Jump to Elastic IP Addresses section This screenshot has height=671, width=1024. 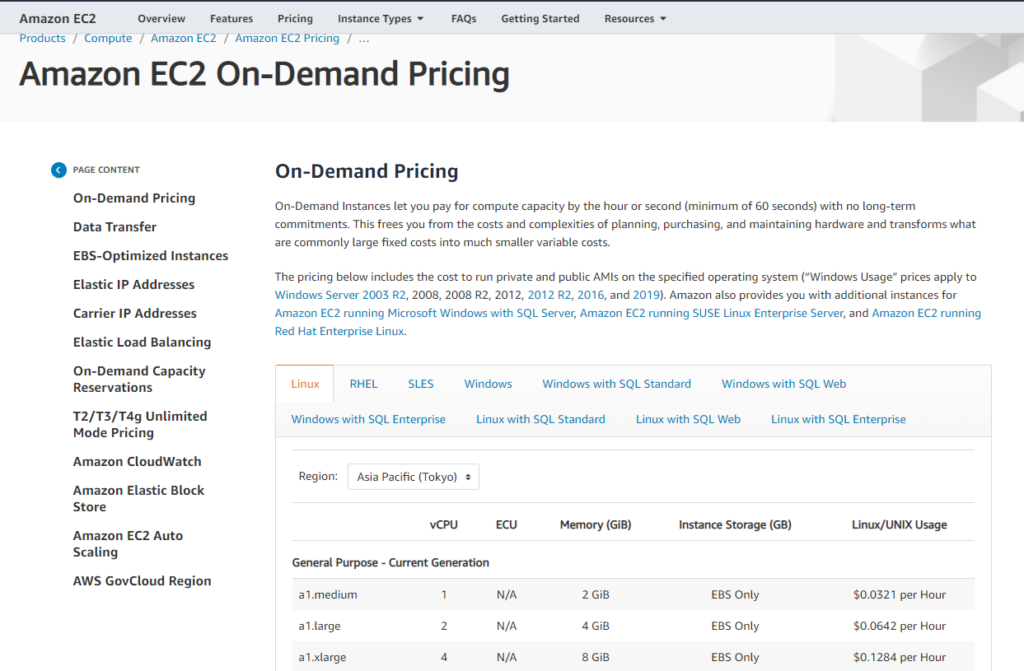[134, 284]
